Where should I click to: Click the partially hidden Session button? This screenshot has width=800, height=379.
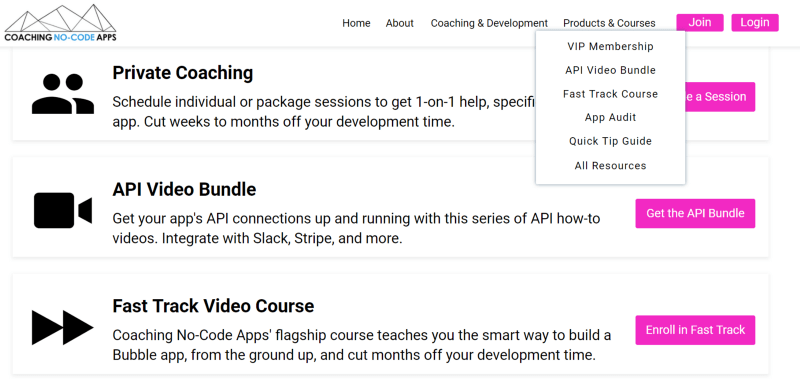720,97
